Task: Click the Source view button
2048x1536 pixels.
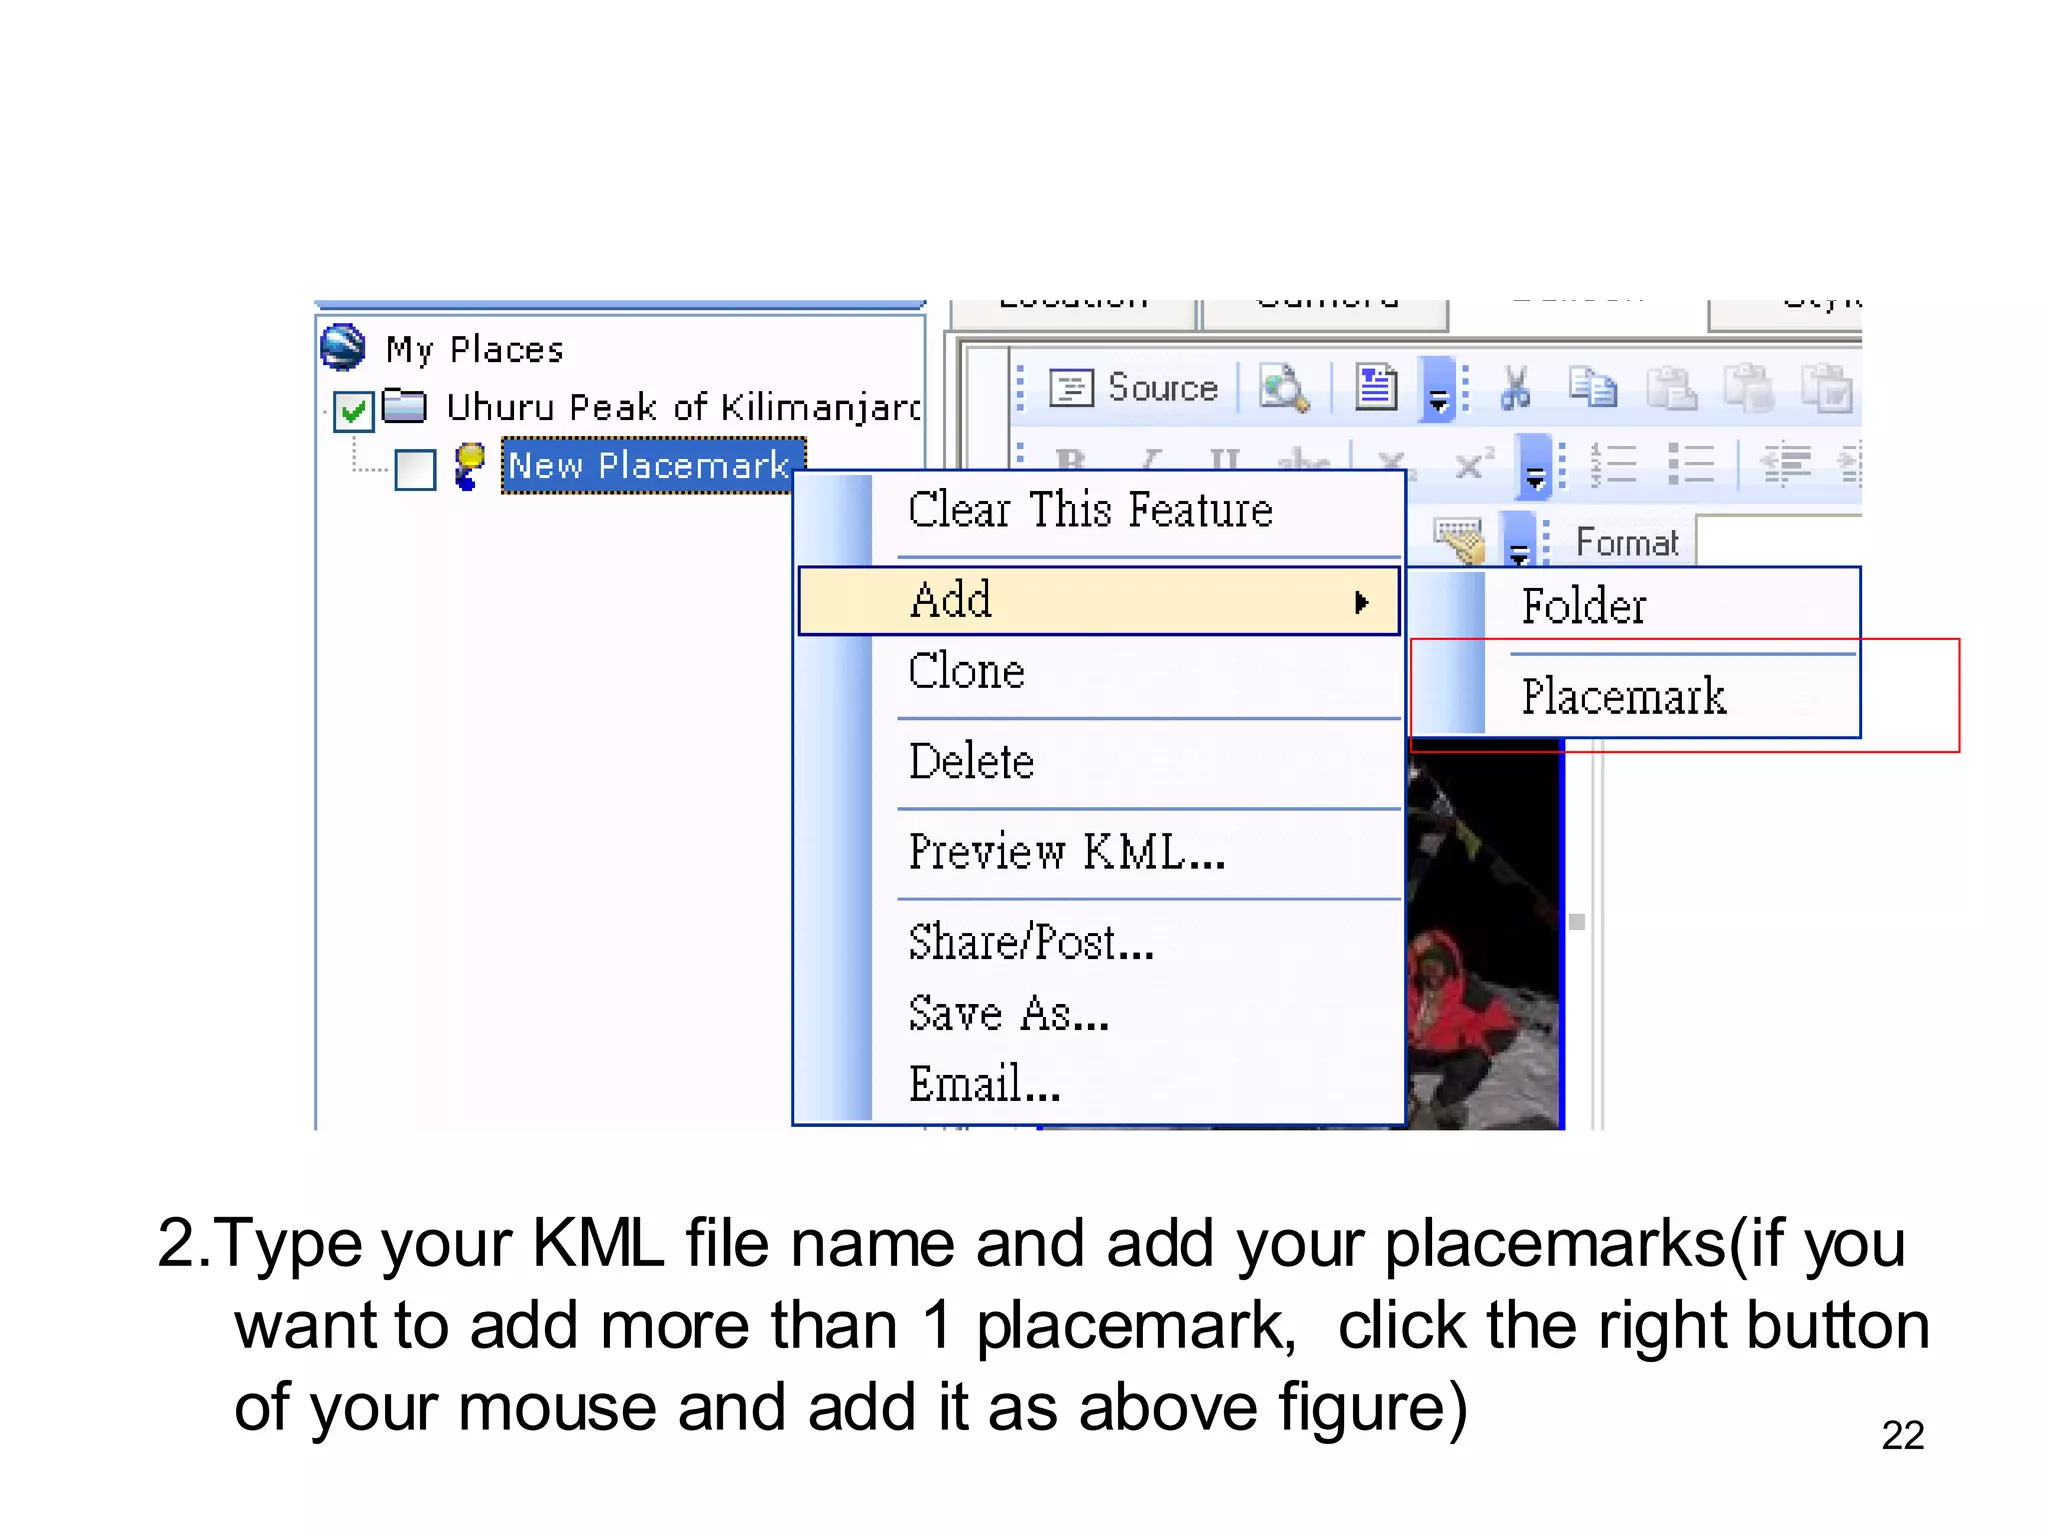Action: [1134, 387]
